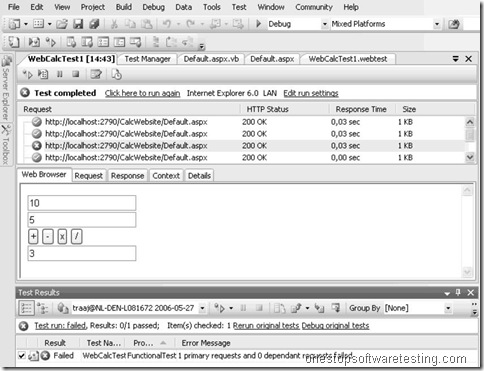Click the 'Test run: failed' link
This screenshot has height=371, width=484.
click(x=60, y=325)
